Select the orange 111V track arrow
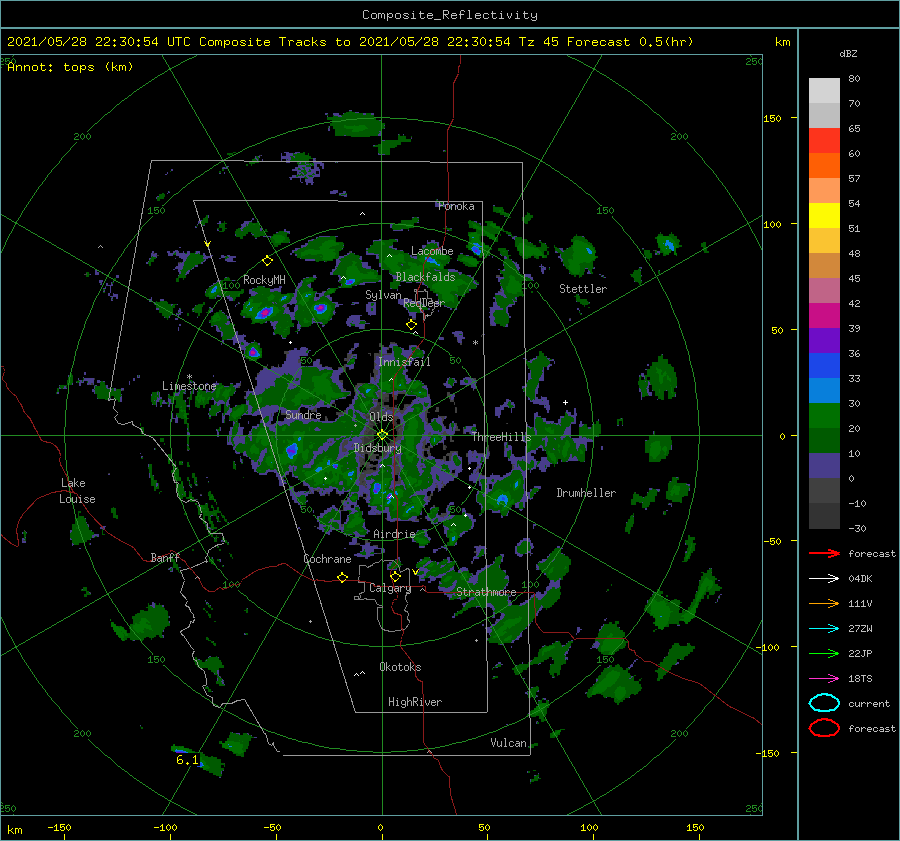The image size is (900, 841). 824,603
